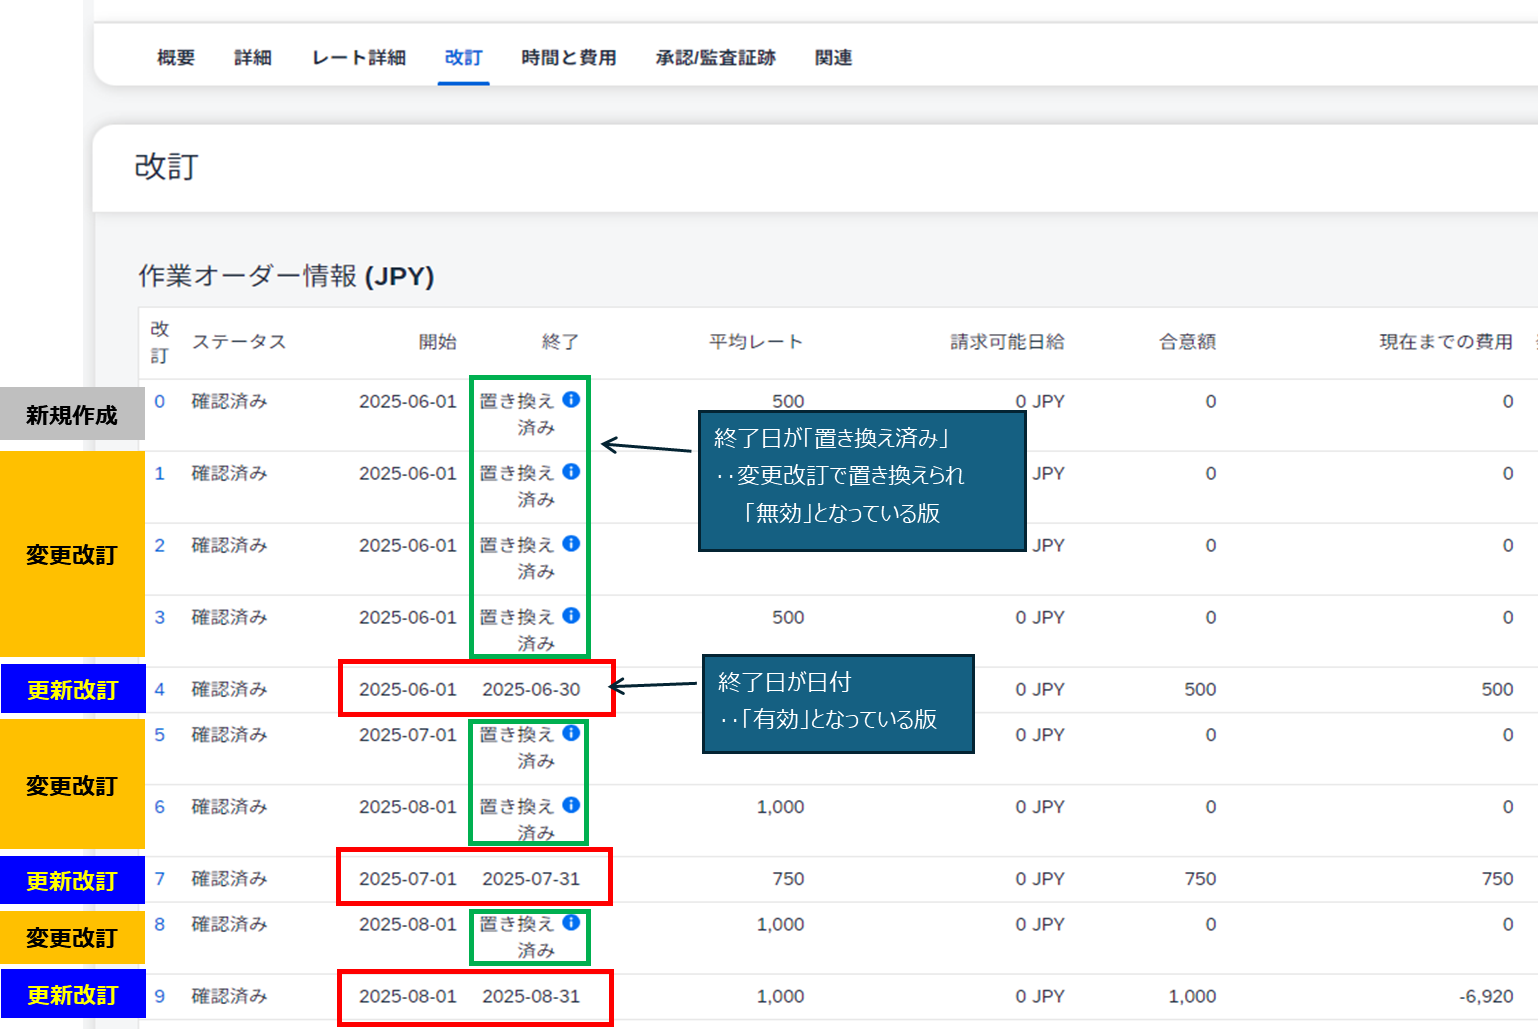Click the 平均レート column header
This screenshot has height=1029, width=1538.
point(755,342)
